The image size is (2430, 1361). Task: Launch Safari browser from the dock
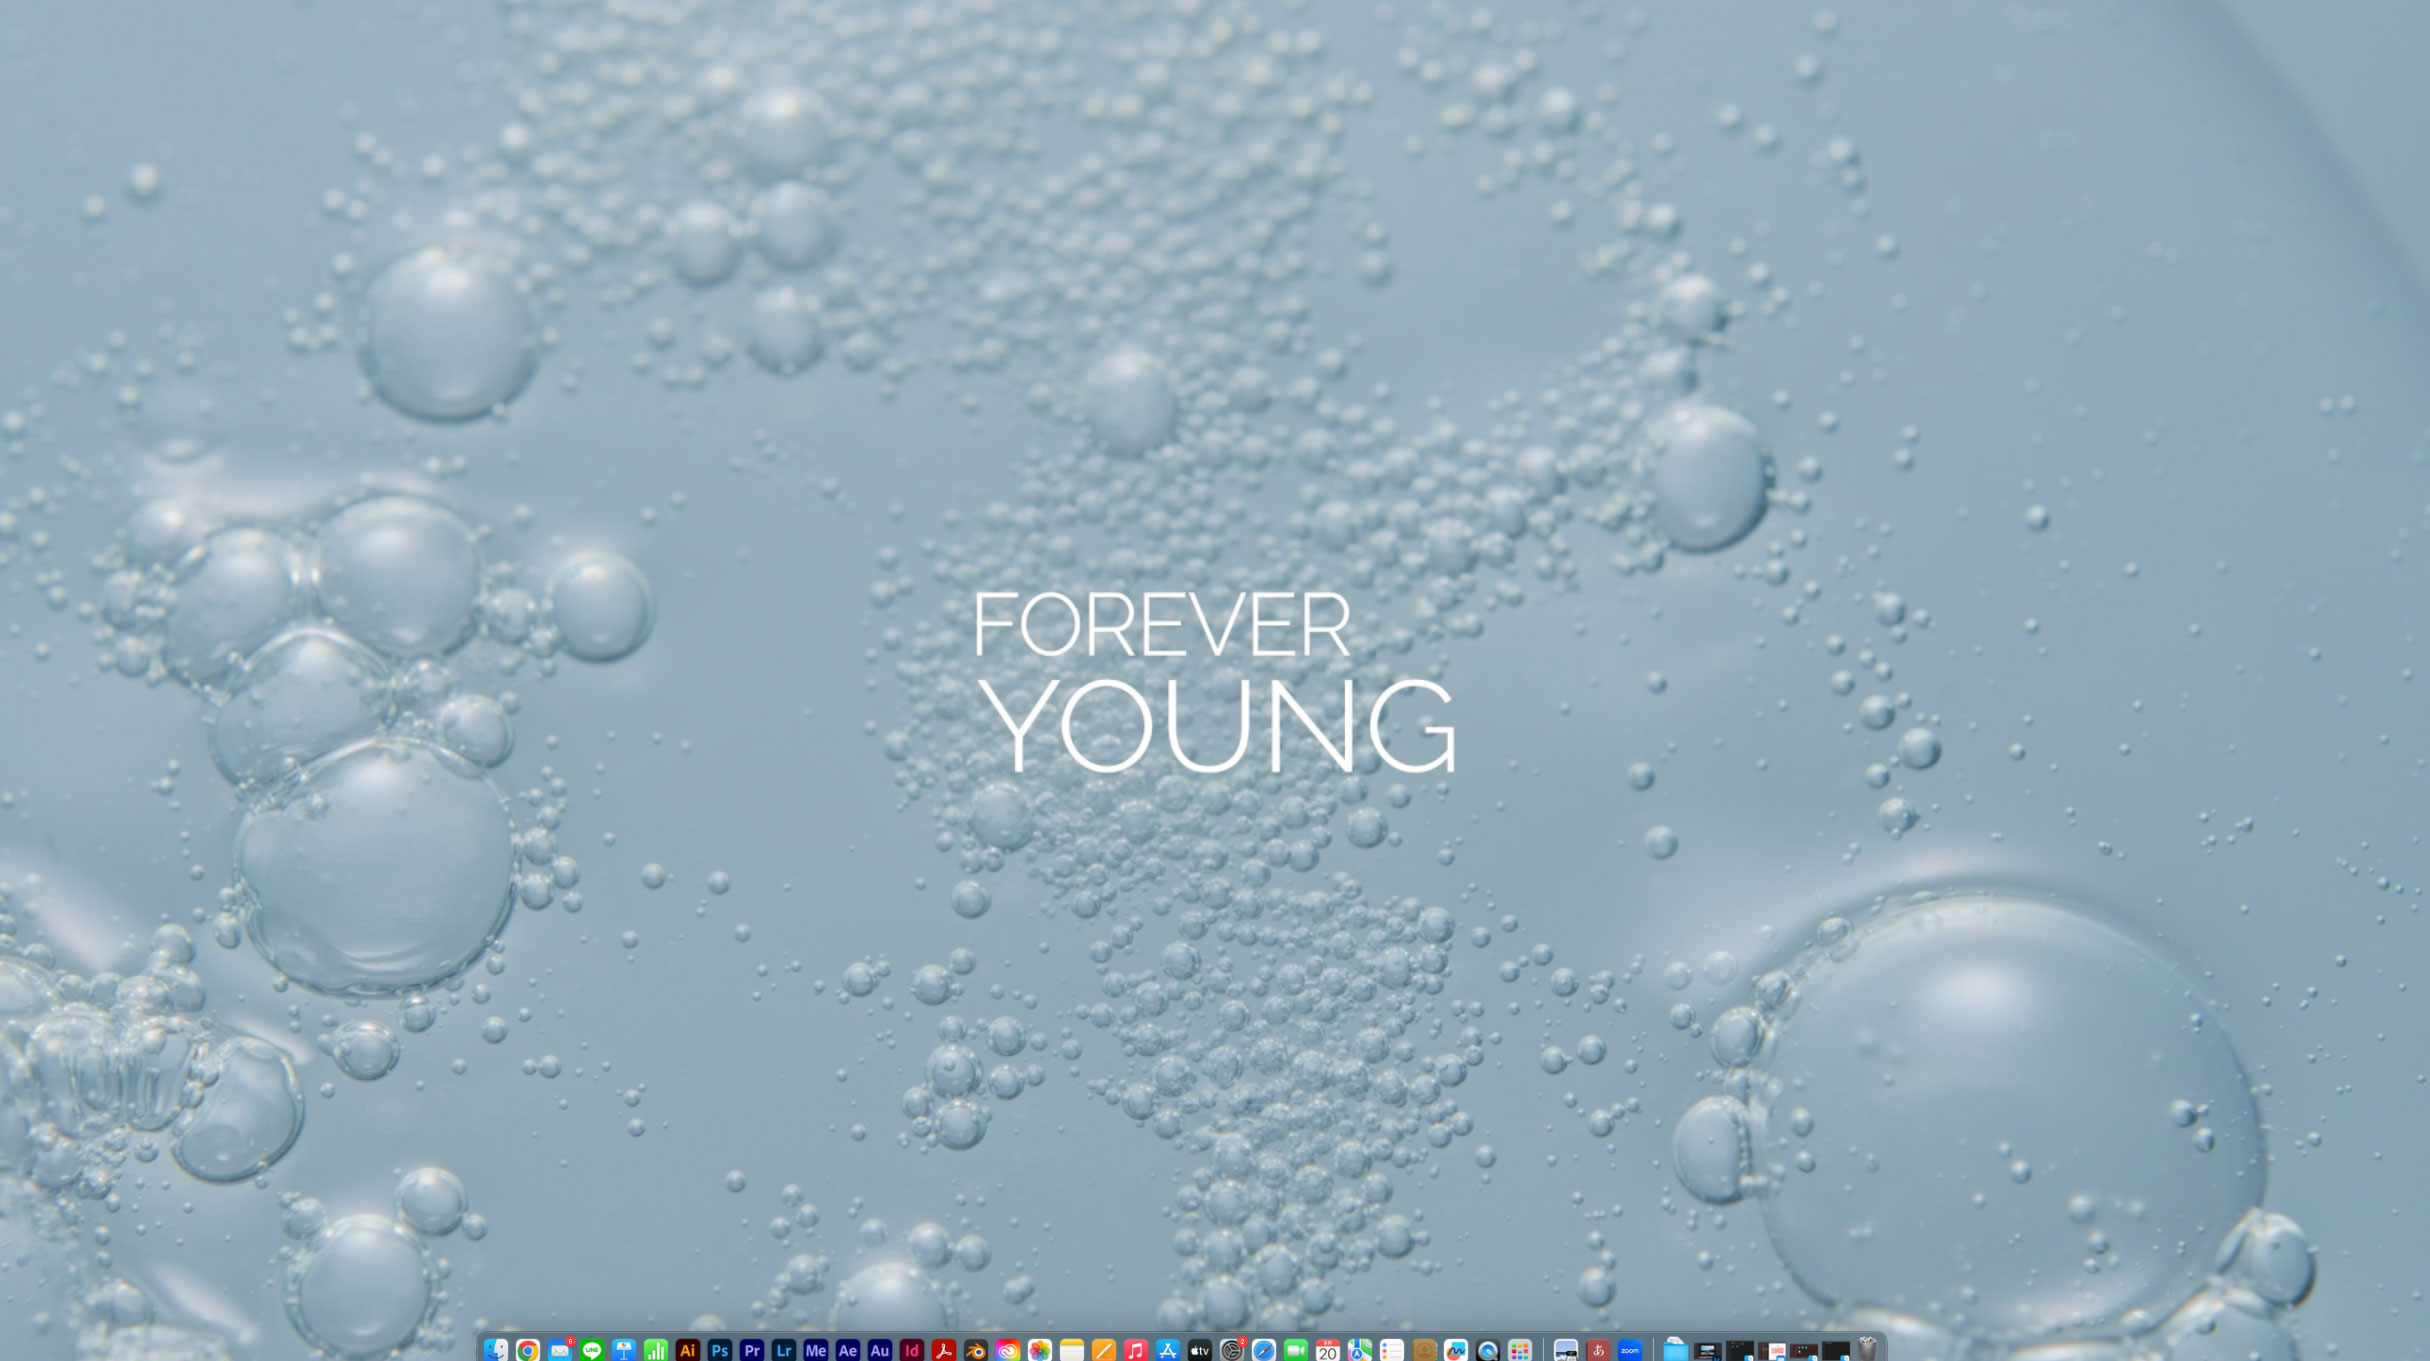(1264, 1350)
